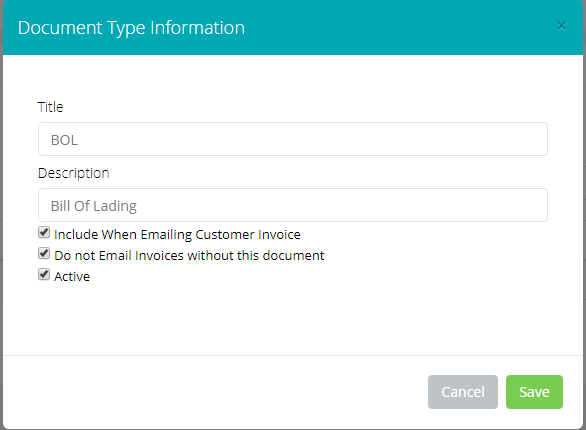
Task: Toggle the Do not Email Invoices checkbox
Action: pyautogui.click(x=44, y=253)
